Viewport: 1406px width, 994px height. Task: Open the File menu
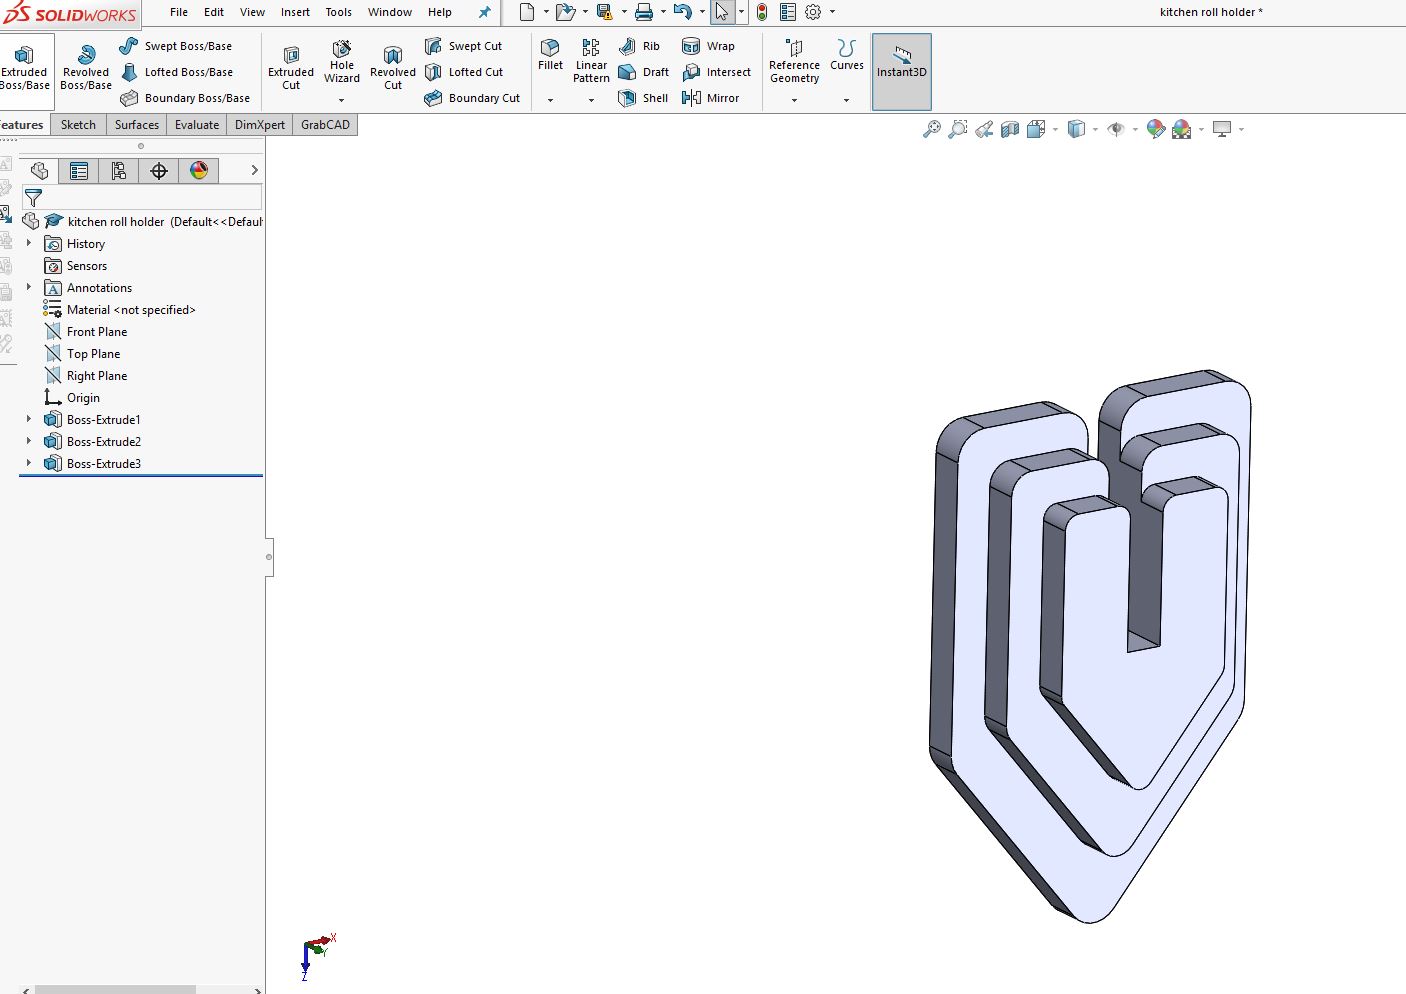coord(179,12)
